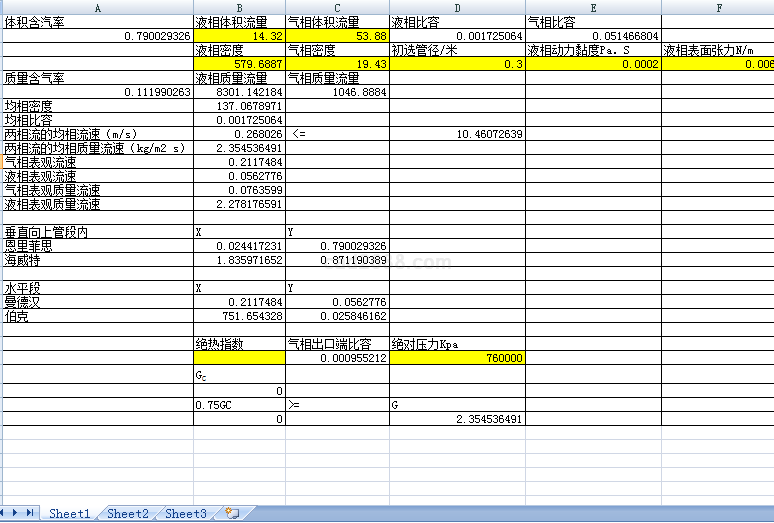Image resolution: width=774 pixels, height=523 pixels.
Task: Click the cell with value 10.46072639
Action: point(456,133)
